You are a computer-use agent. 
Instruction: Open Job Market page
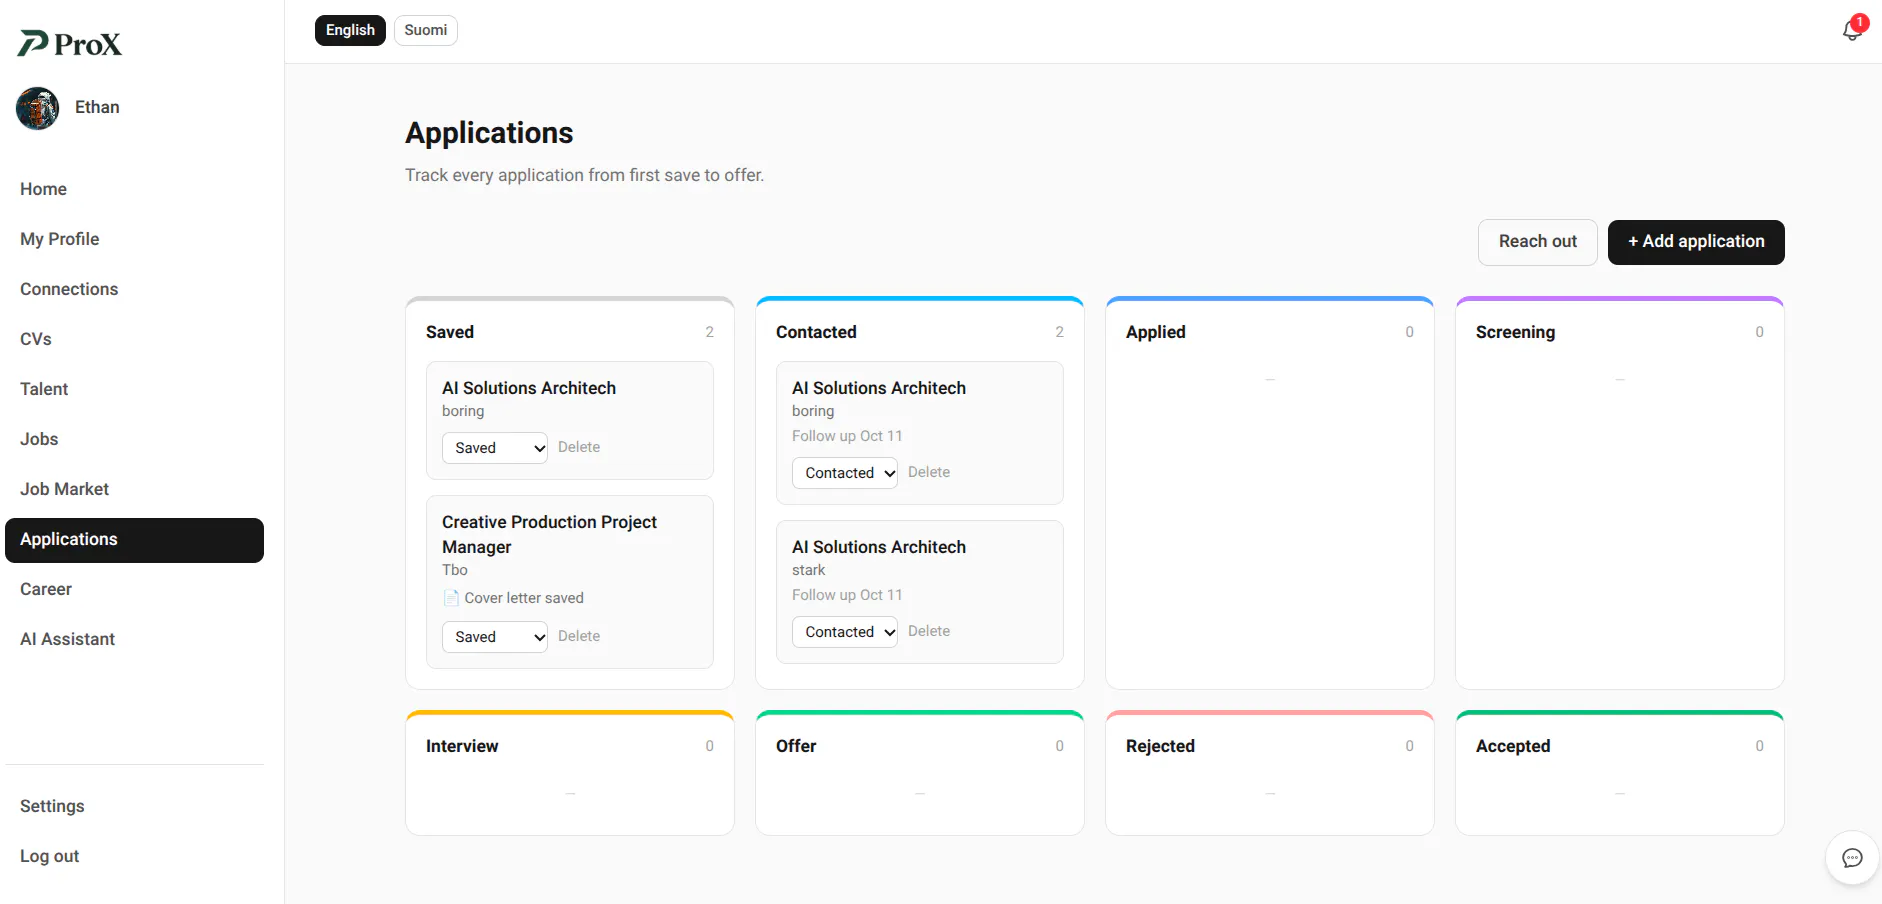coord(134,489)
